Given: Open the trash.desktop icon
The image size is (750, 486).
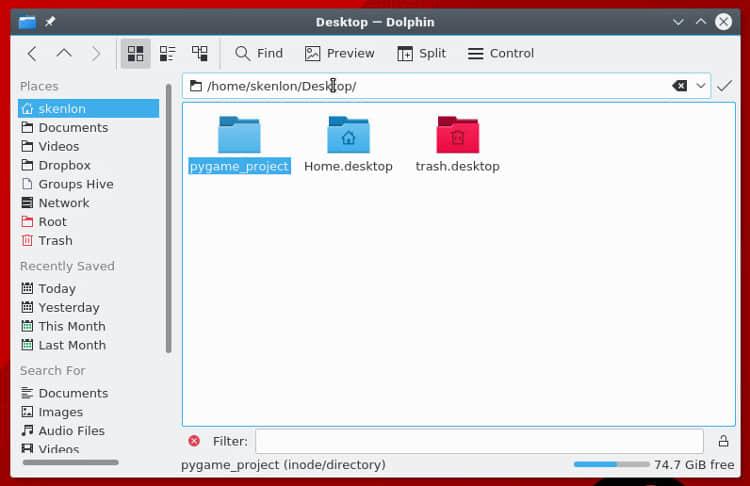Looking at the screenshot, I should 457,136.
